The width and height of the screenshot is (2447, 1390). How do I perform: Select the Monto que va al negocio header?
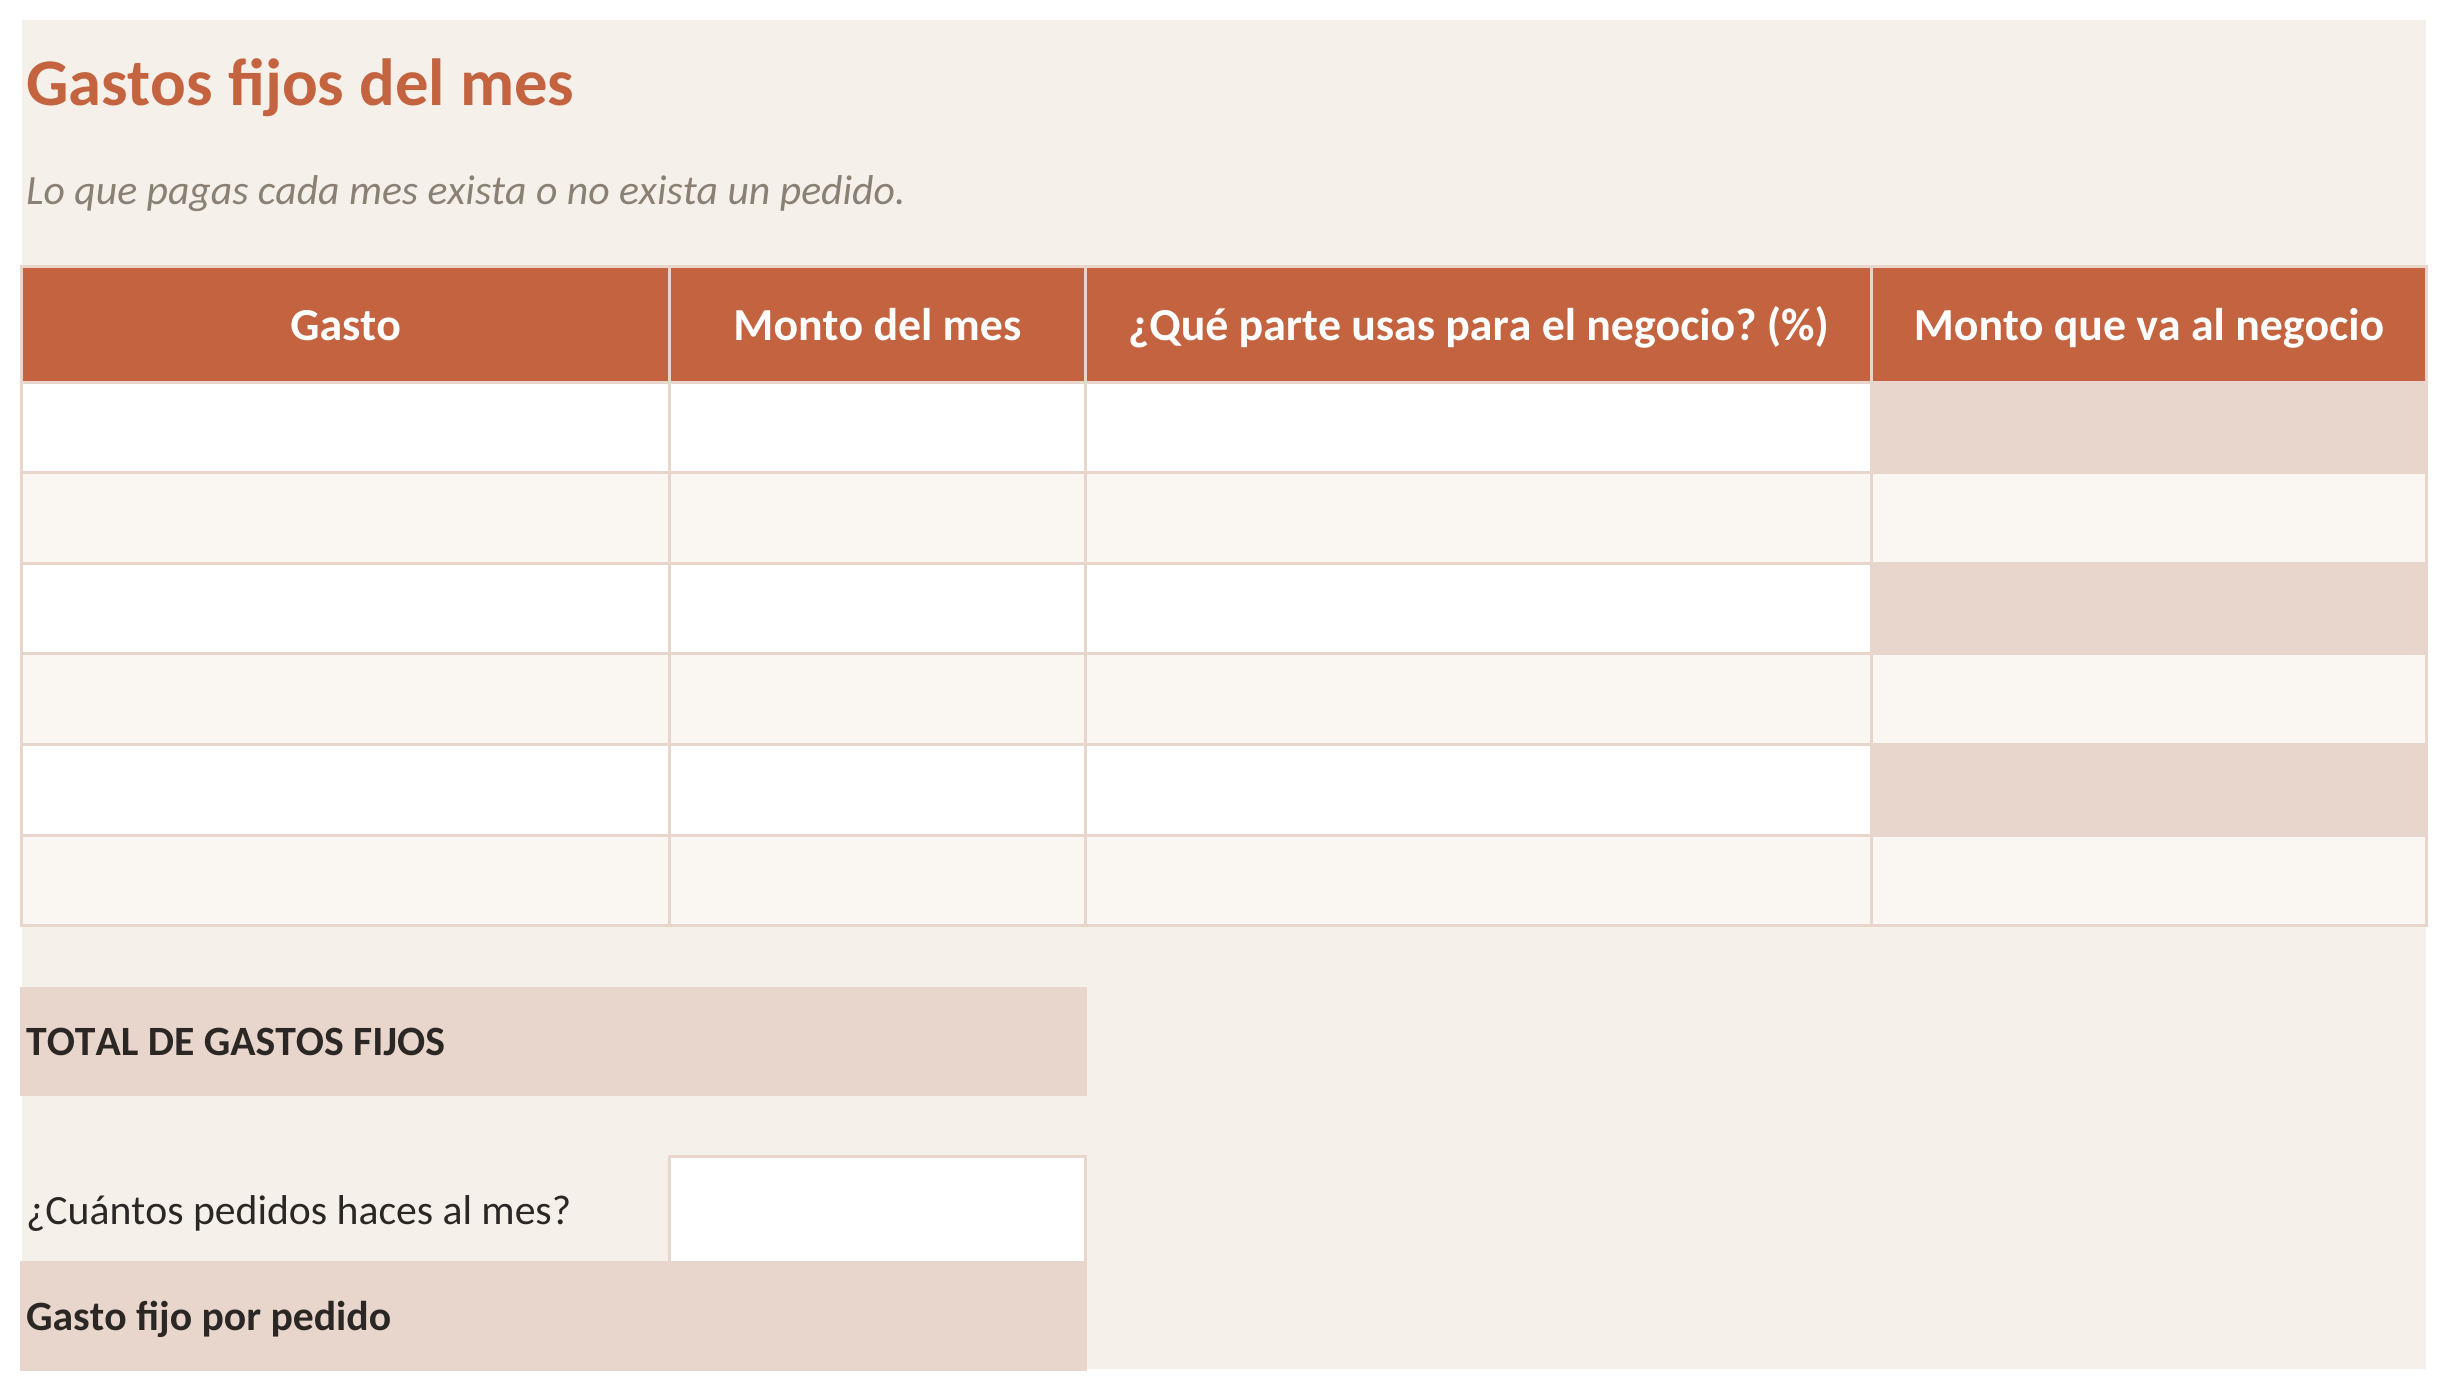pos(2148,325)
